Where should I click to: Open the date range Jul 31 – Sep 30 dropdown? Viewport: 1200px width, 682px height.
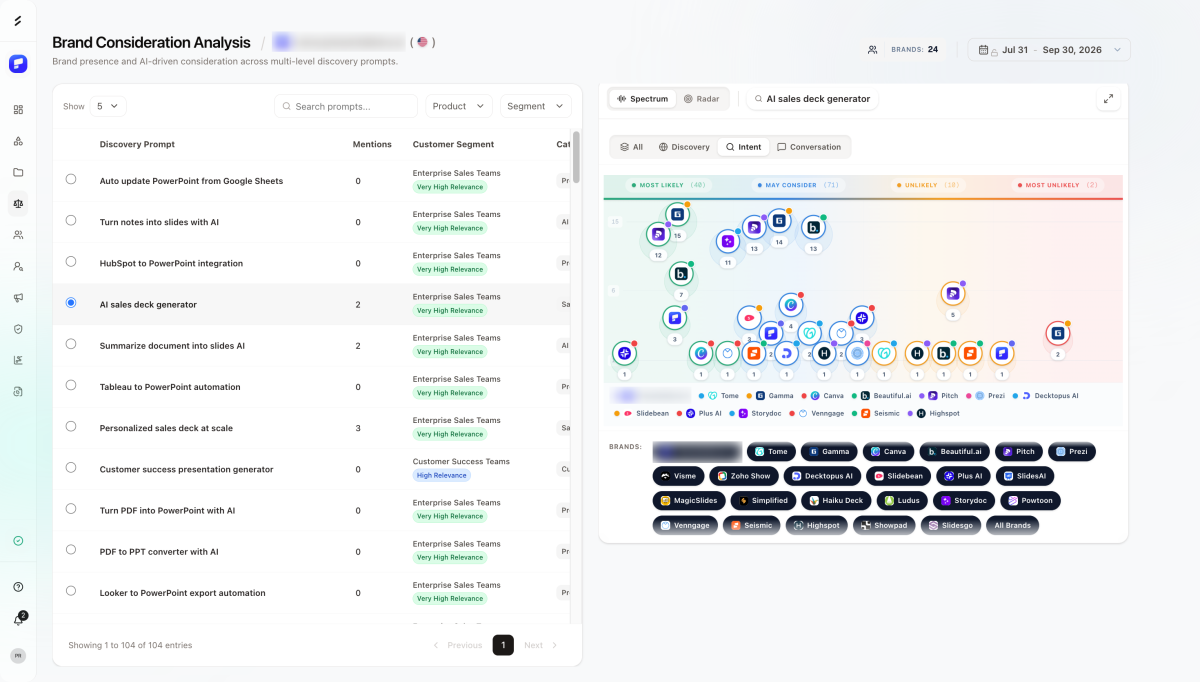(1049, 49)
